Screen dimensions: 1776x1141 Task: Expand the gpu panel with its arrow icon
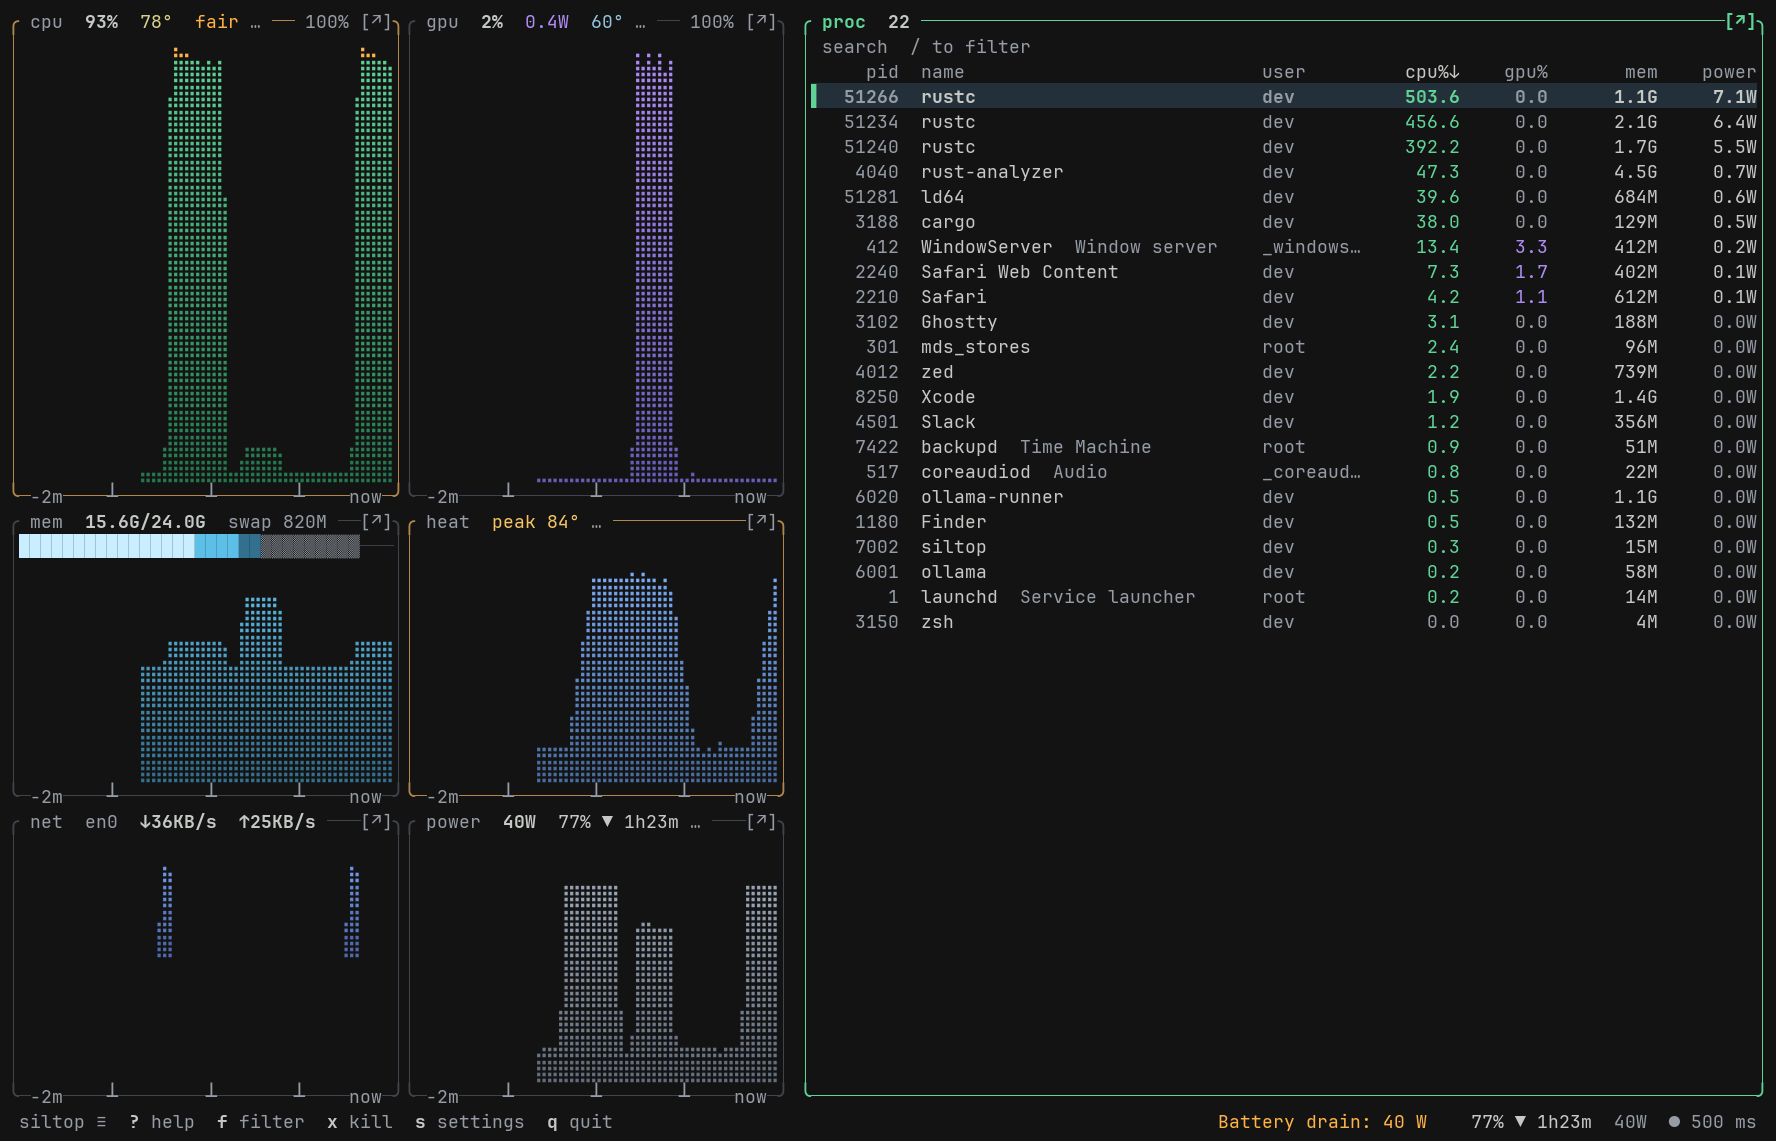click(761, 22)
